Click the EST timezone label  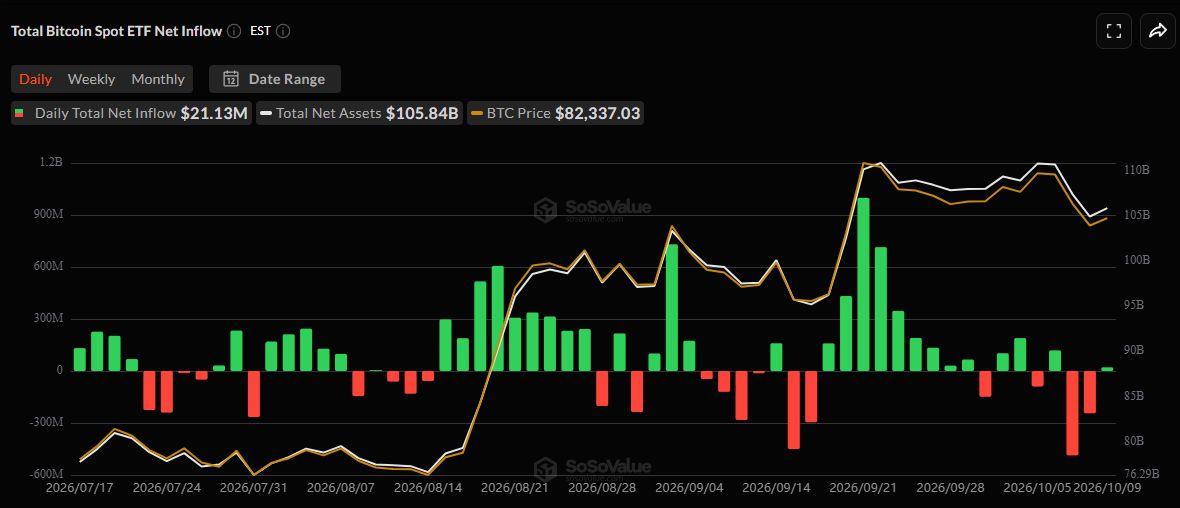click(x=260, y=31)
